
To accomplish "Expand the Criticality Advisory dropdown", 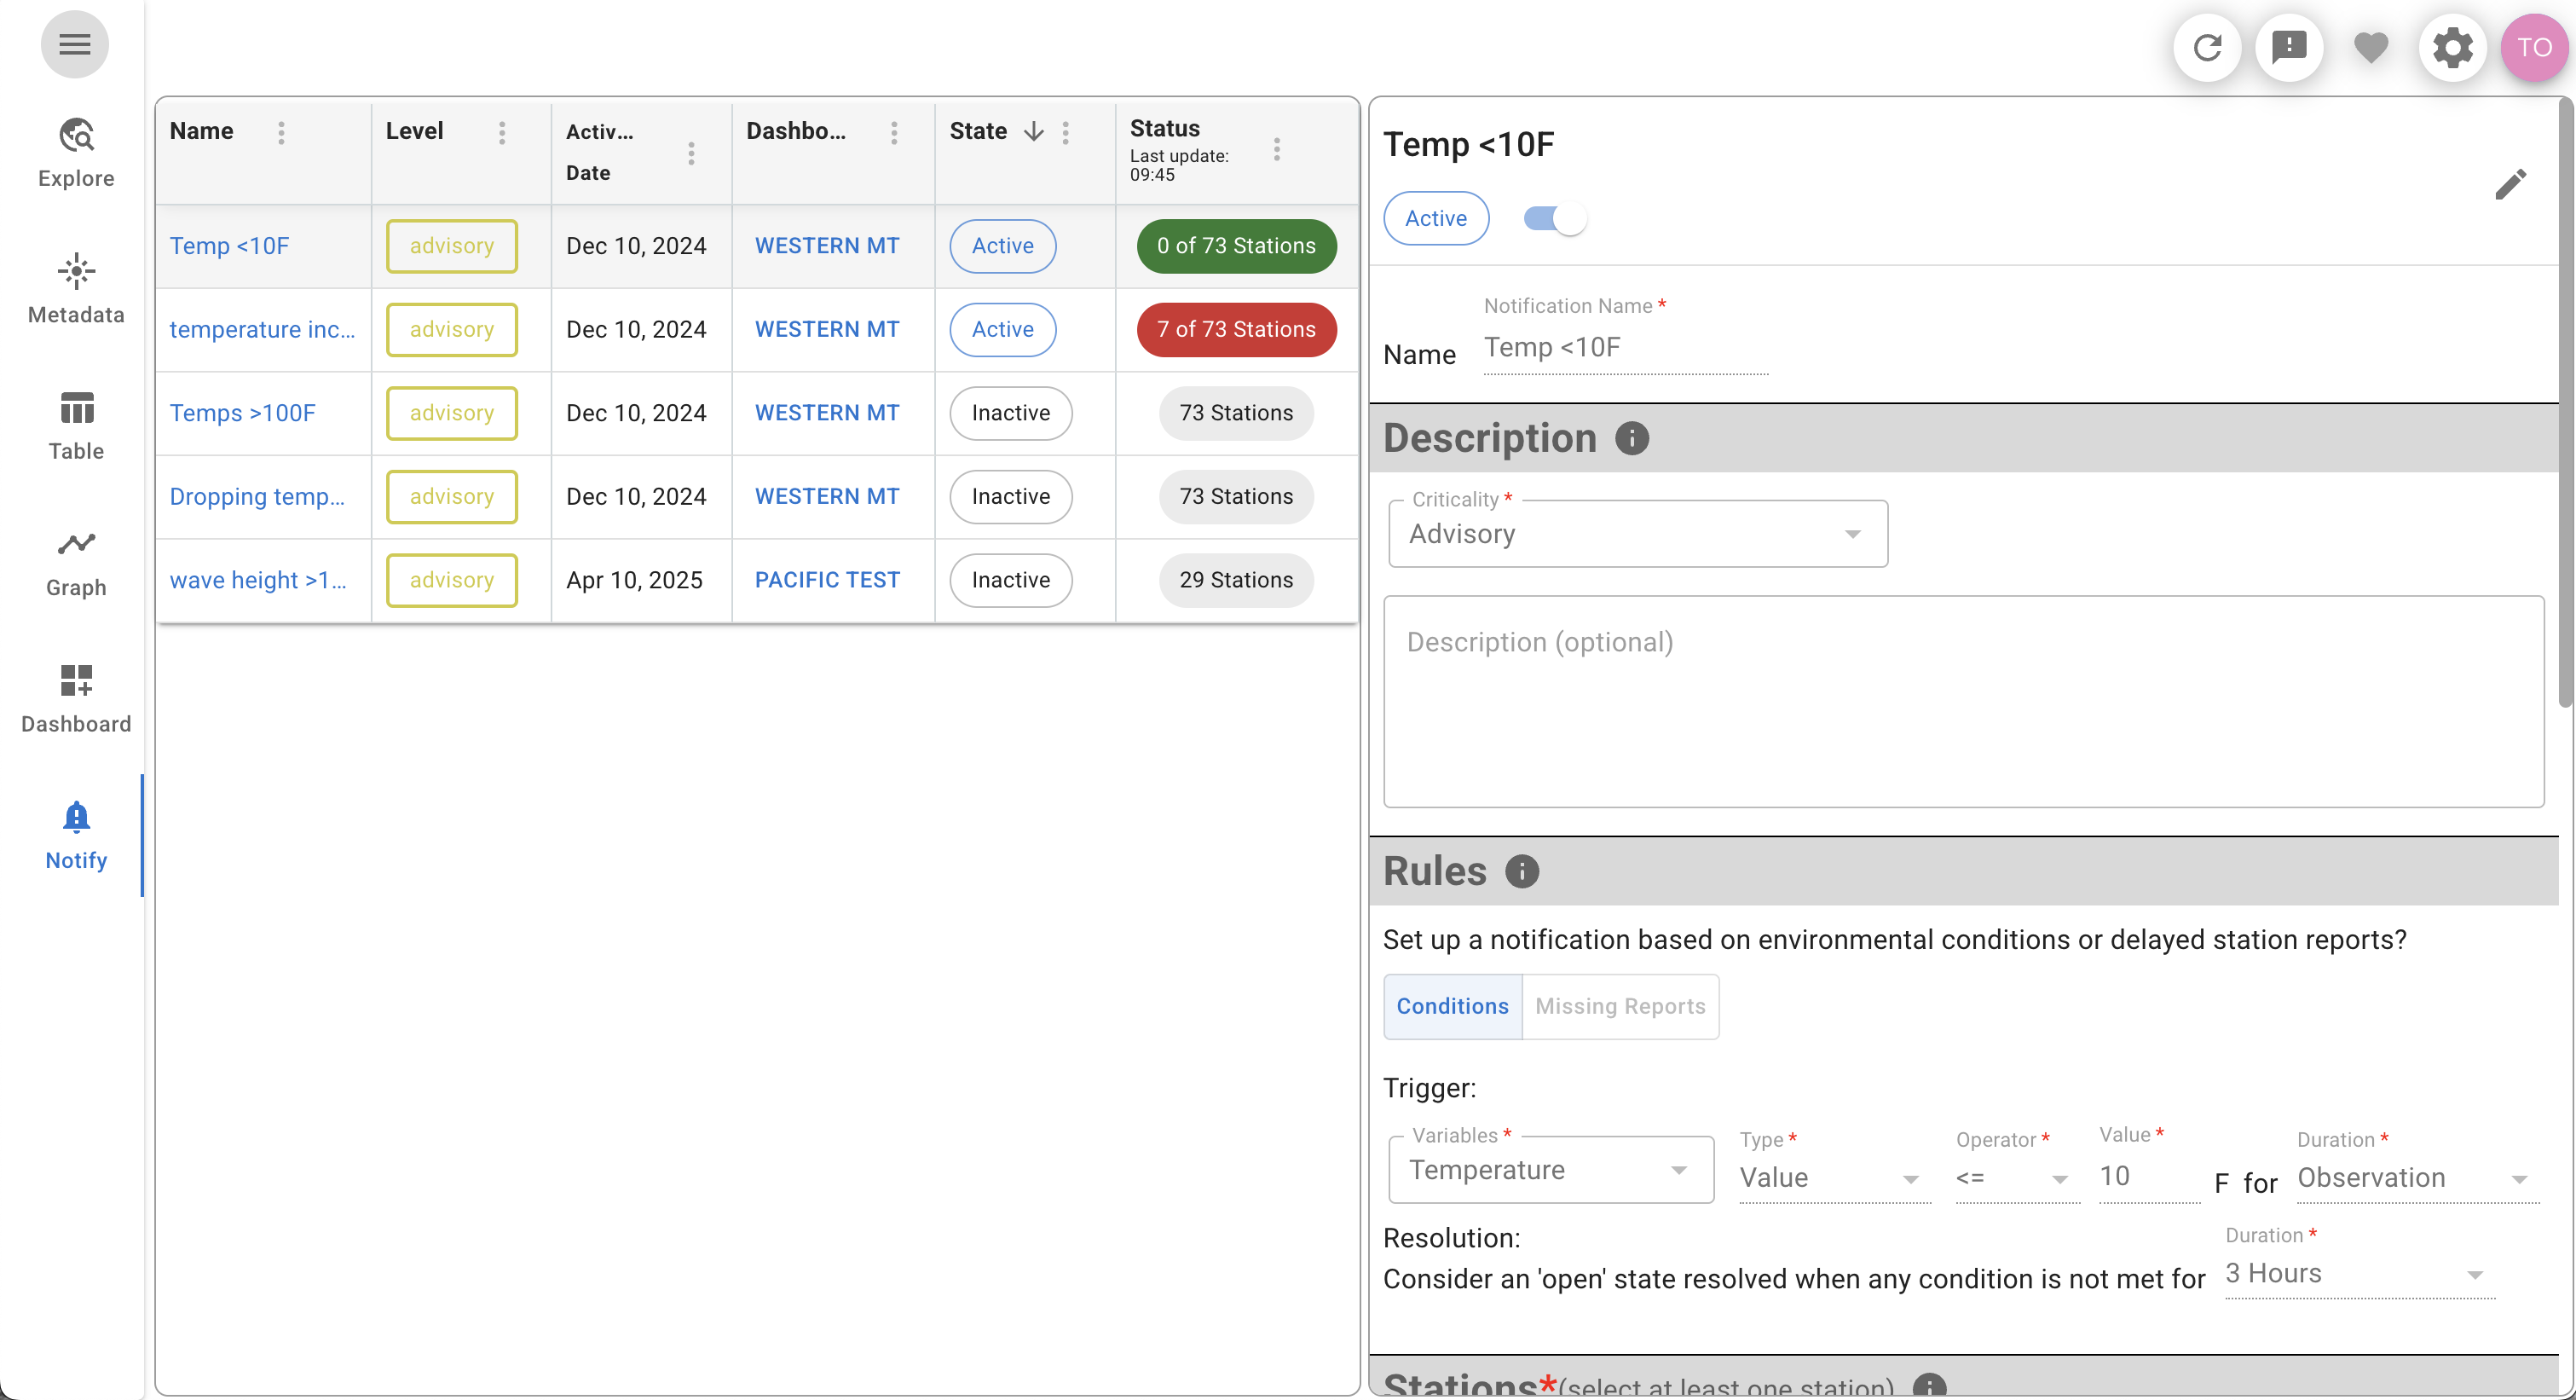I will click(1637, 534).
